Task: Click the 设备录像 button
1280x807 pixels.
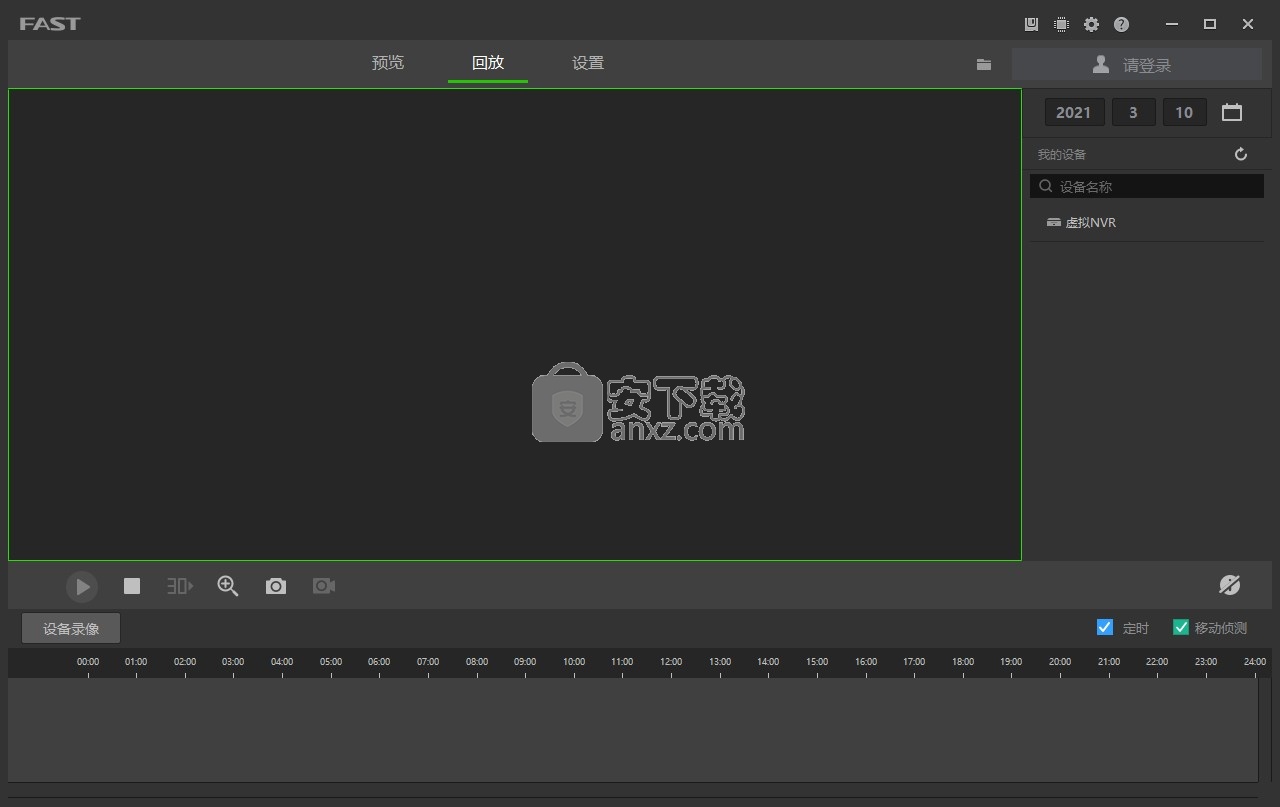Action: coord(71,629)
